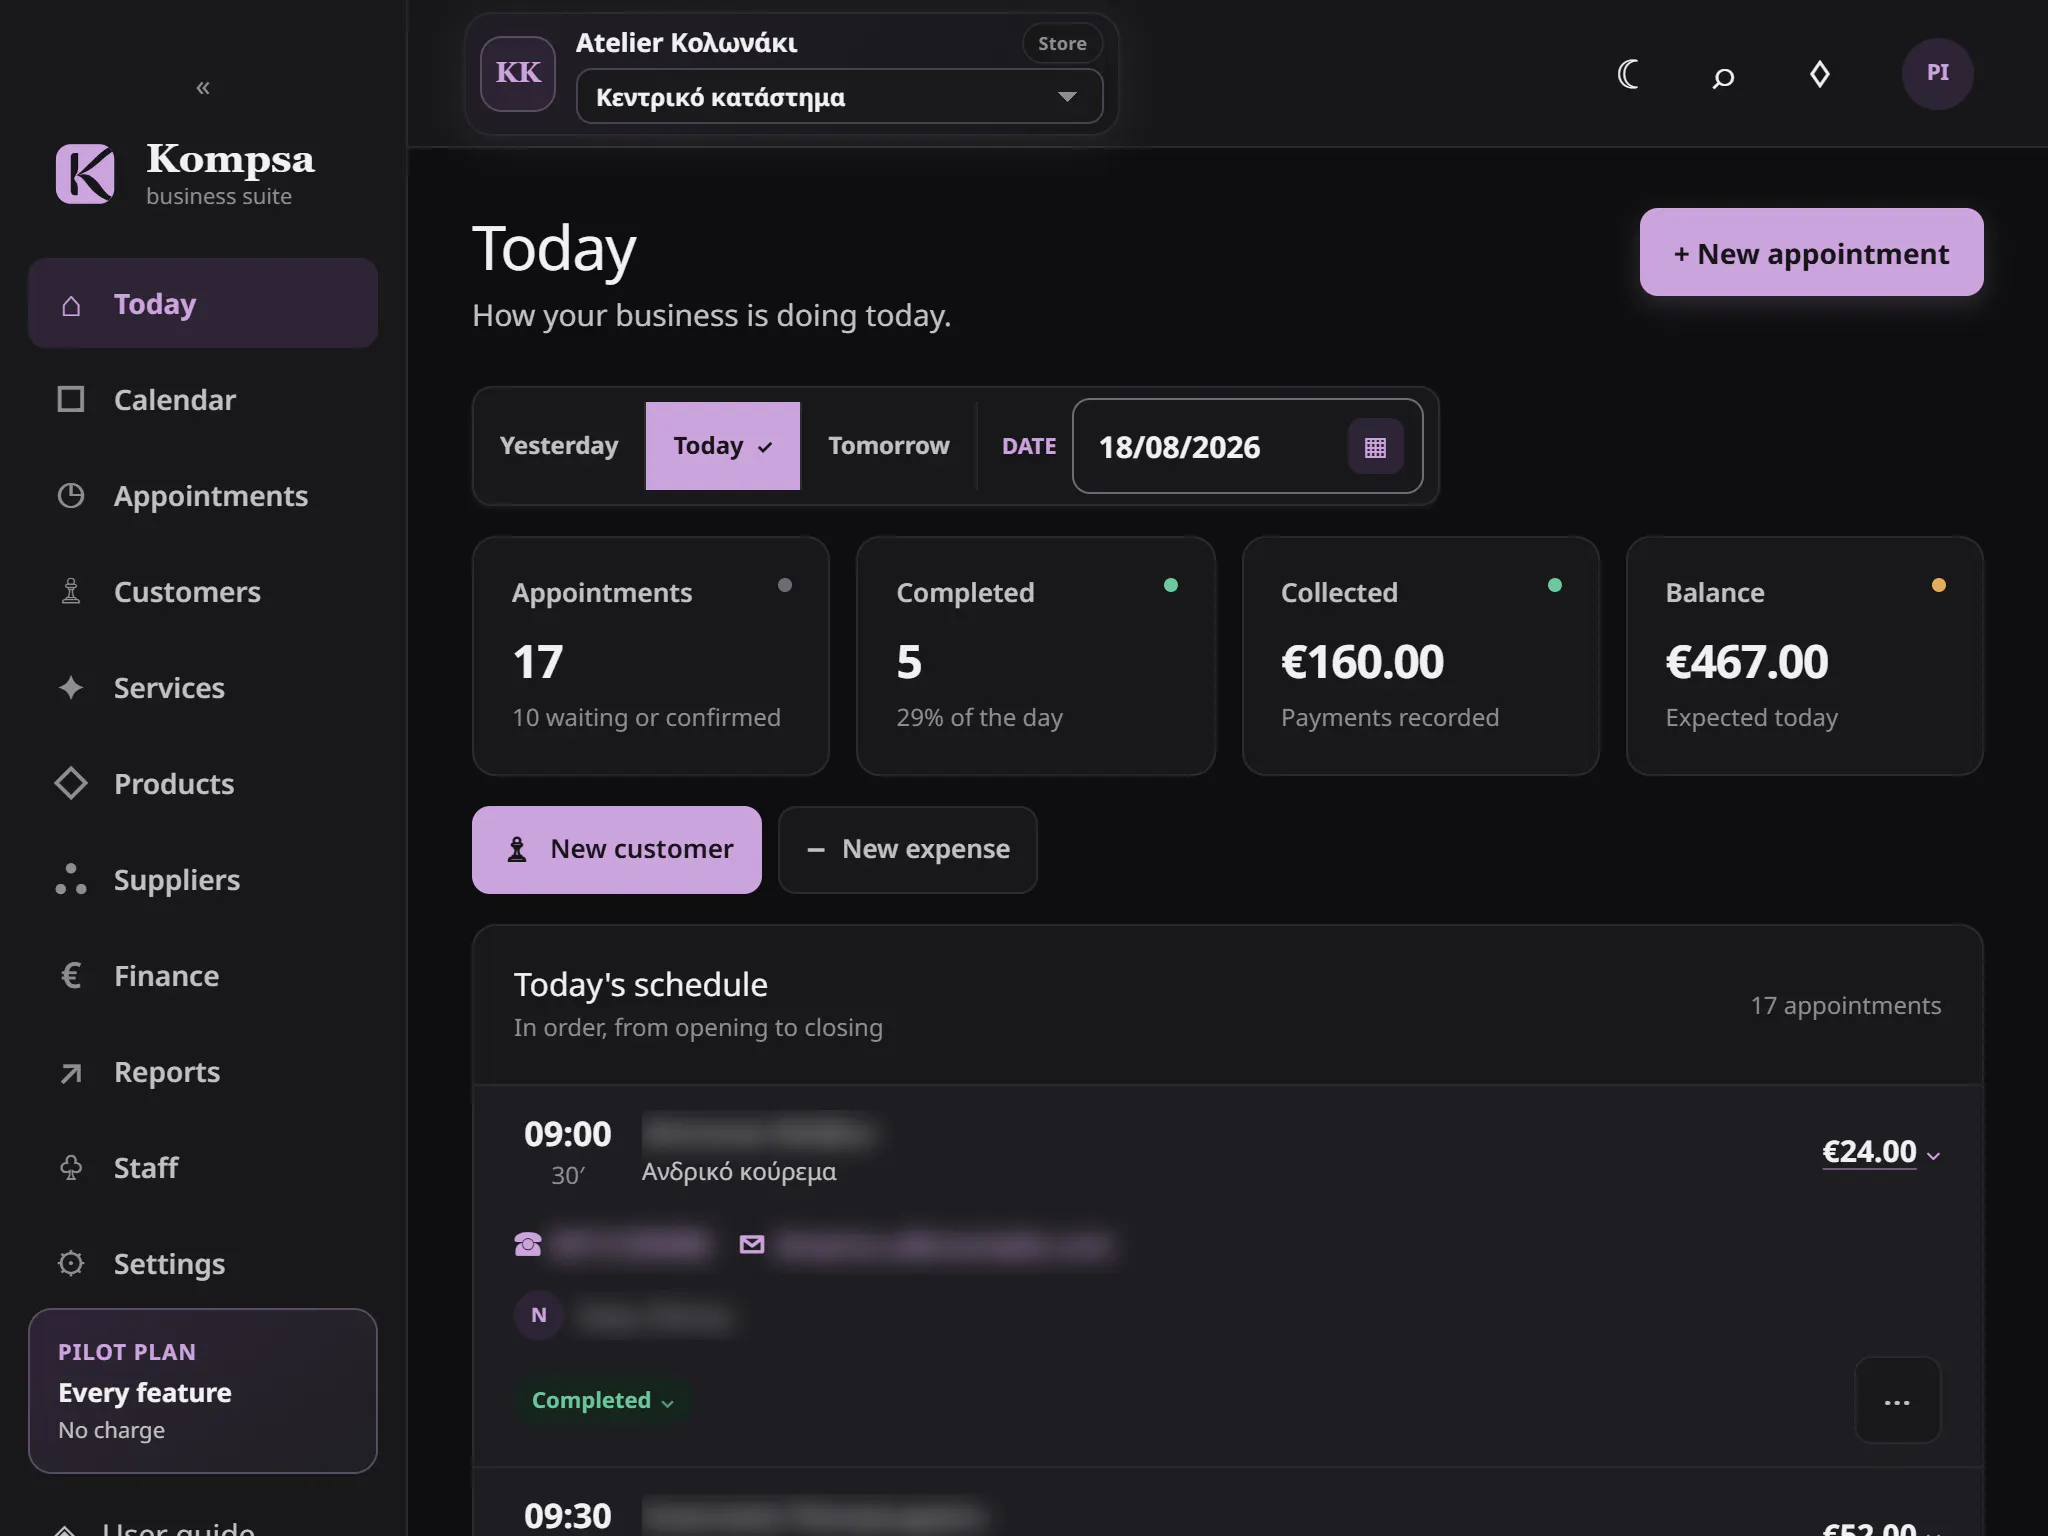Click the Services sparkle icon

click(71, 688)
